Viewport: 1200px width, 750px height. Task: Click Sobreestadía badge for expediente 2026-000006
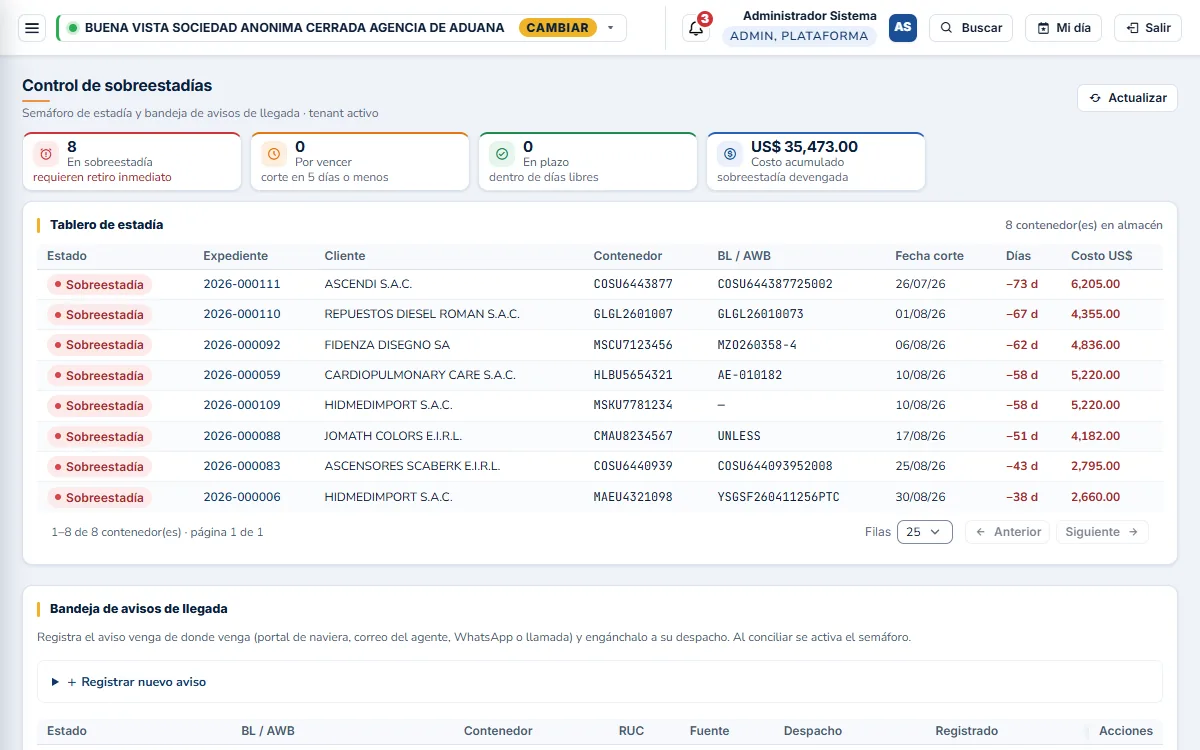[99, 498]
